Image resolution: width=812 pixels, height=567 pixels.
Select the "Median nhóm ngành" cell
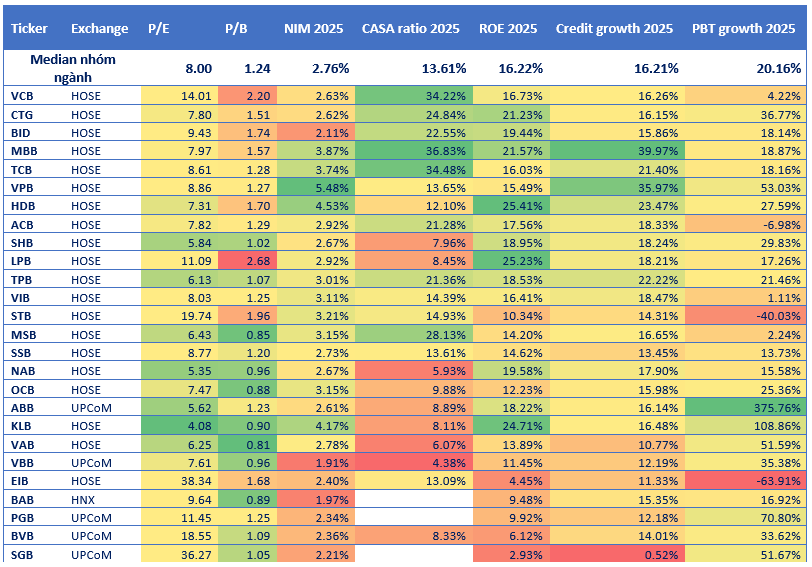coord(72,68)
